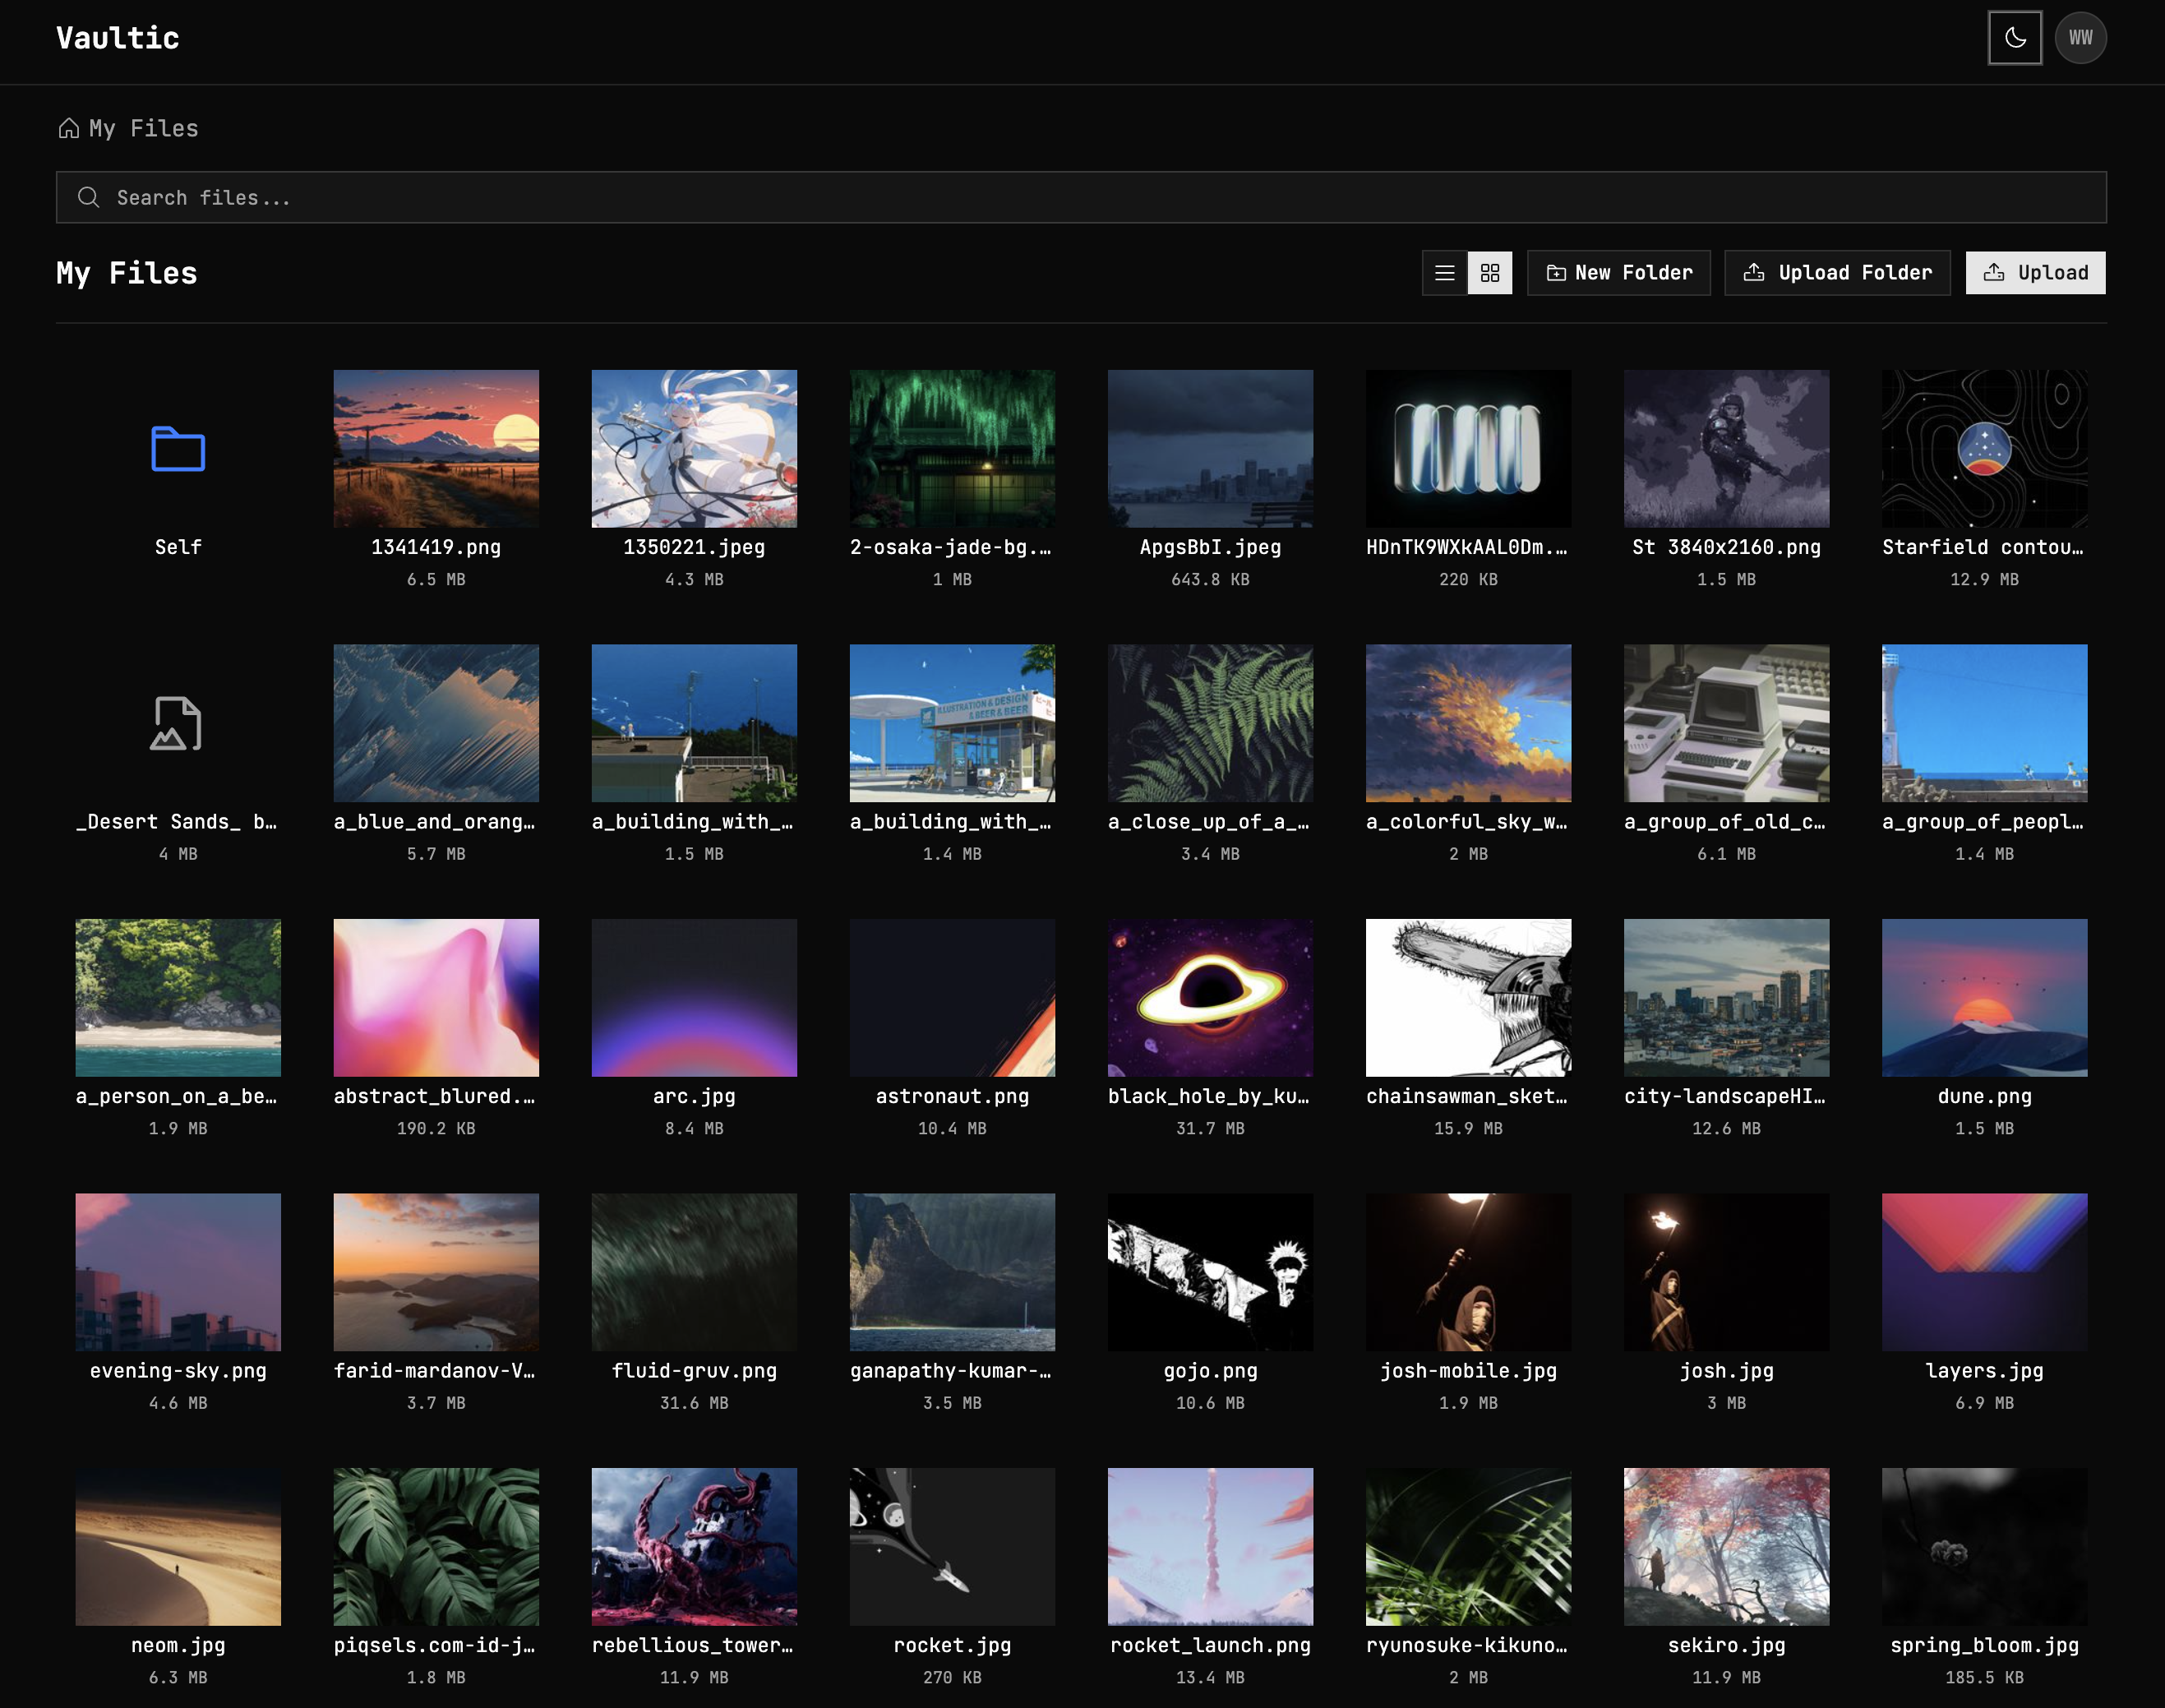Open the Vaultic logo home link
Screen dimensions: 2165x1708
point(118,38)
